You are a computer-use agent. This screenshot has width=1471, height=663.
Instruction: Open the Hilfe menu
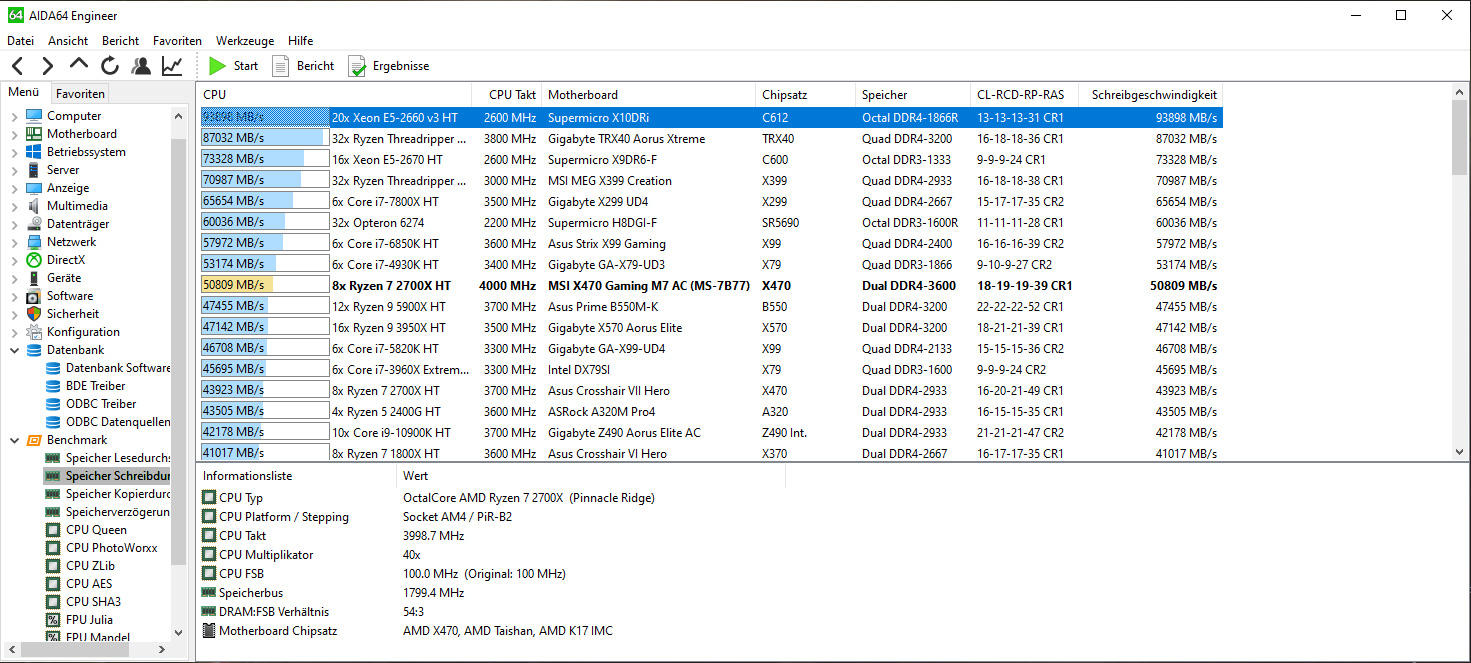tap(300, 41)
